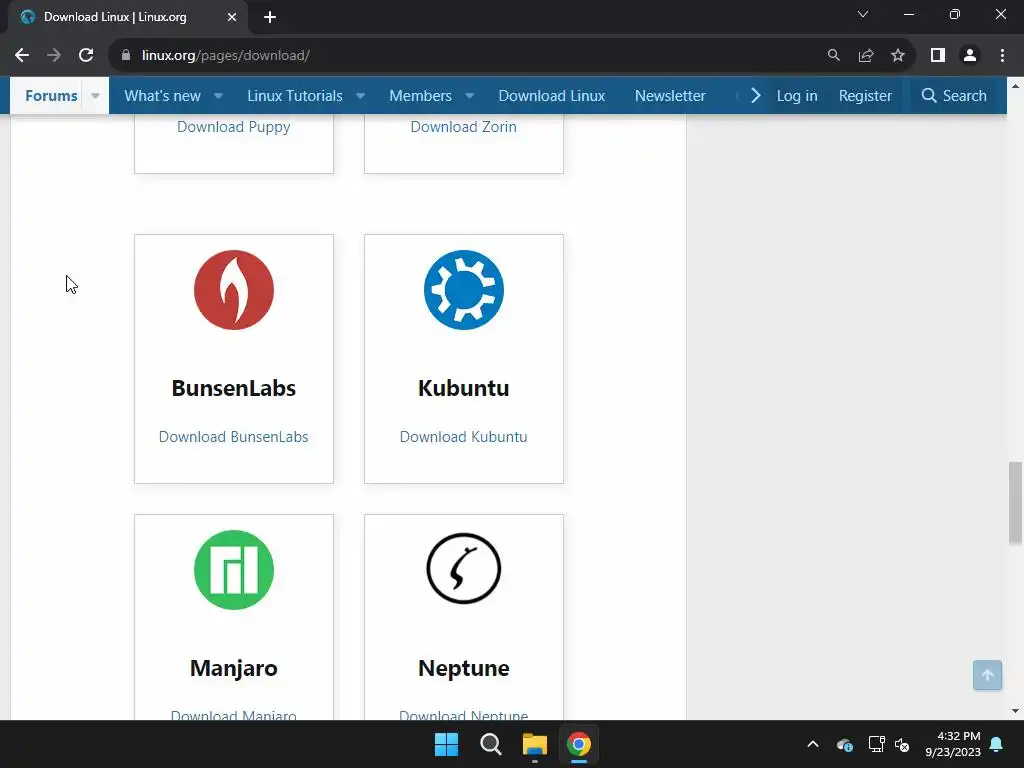The image size is (1024, 768).
Task: Click the Neptune circular logo
Action: click(464, 569)
